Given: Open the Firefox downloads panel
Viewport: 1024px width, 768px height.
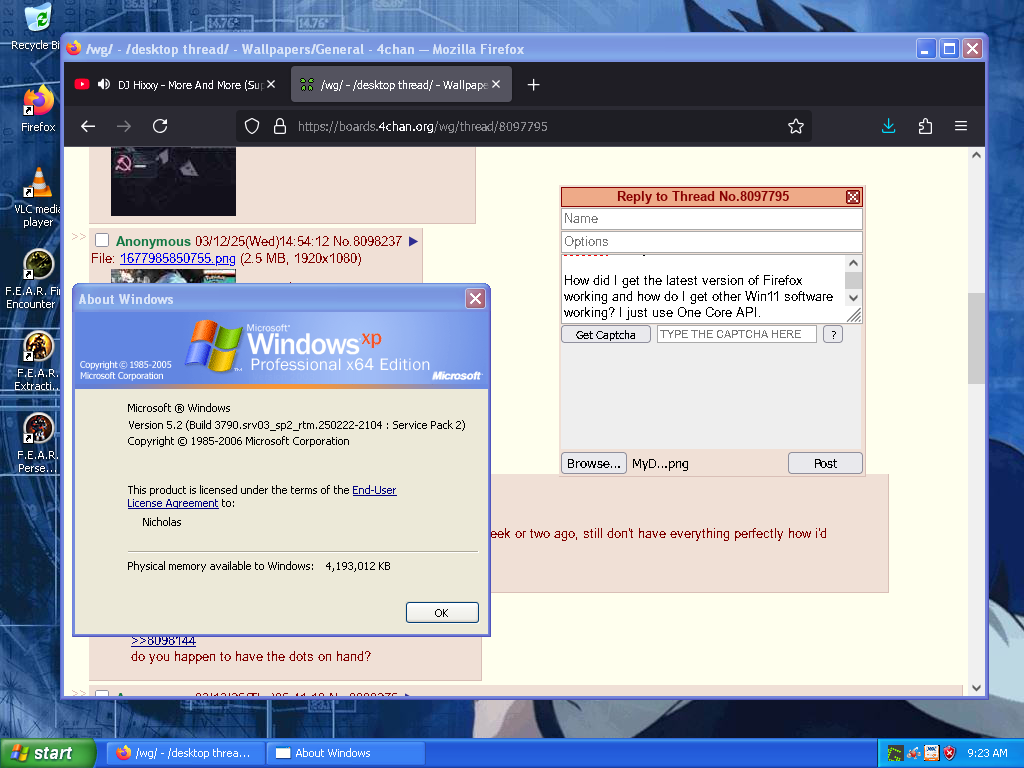Looking at the screenshot, I should pyautogui.click(x=888, y=126).
